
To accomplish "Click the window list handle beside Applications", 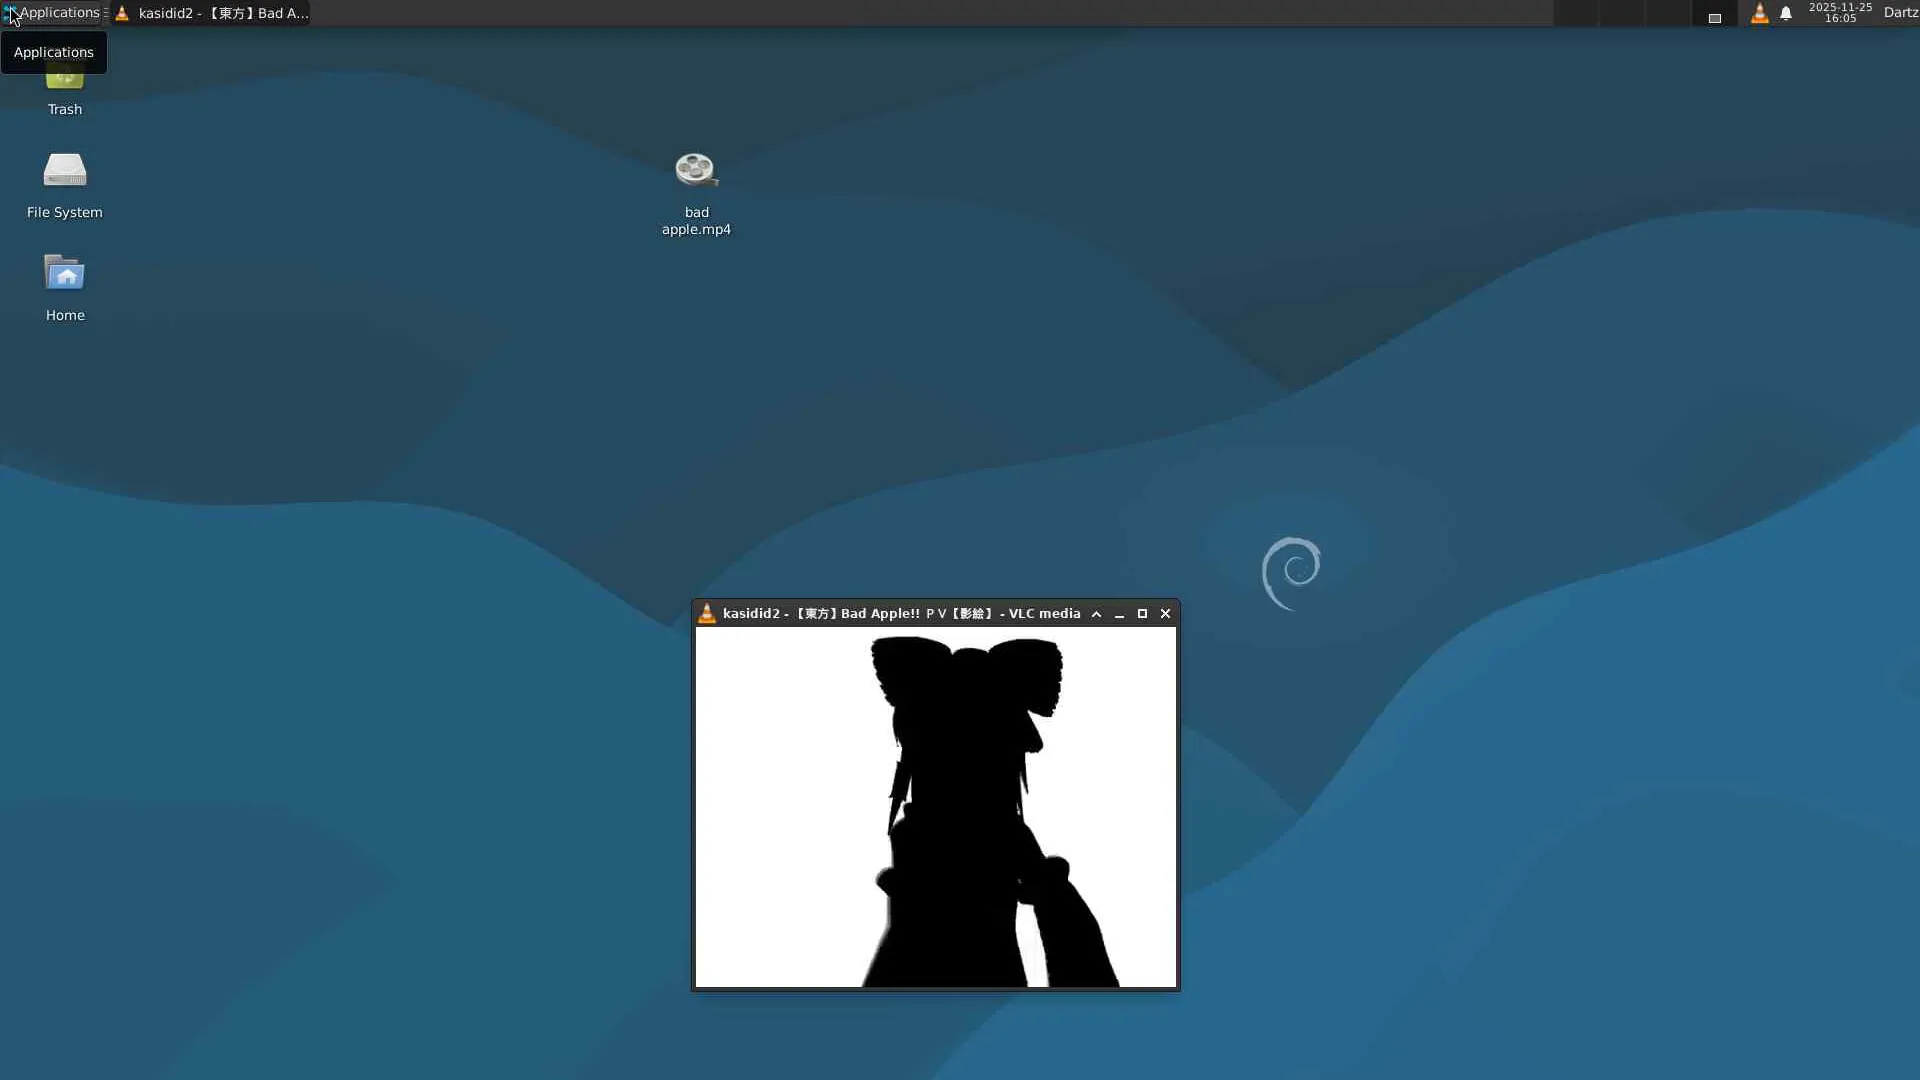I will (x=106, y=13).
